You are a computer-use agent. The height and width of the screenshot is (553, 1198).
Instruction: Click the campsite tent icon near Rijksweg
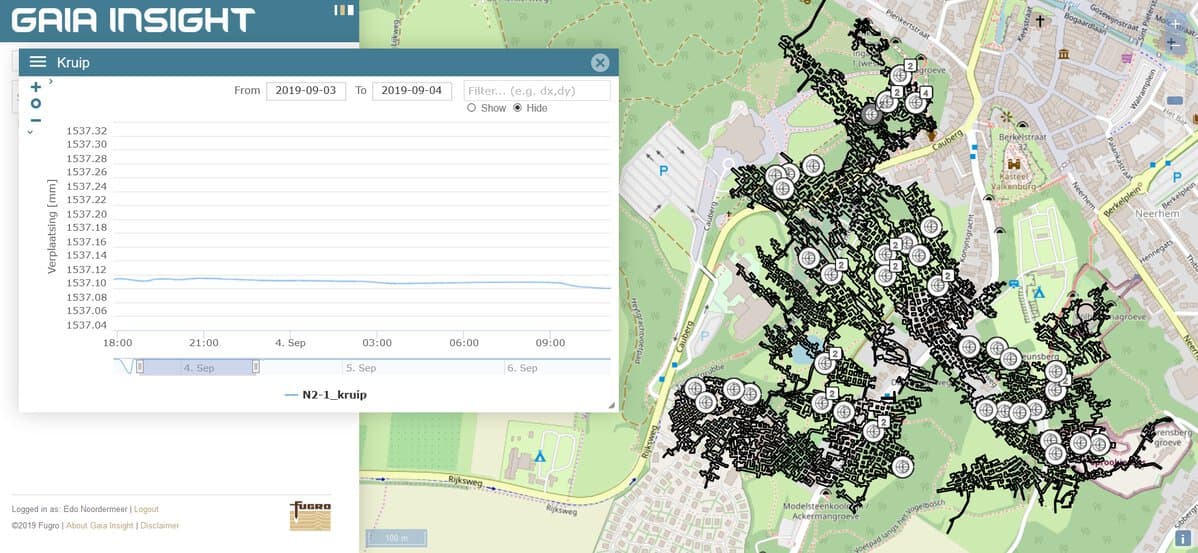540,456
